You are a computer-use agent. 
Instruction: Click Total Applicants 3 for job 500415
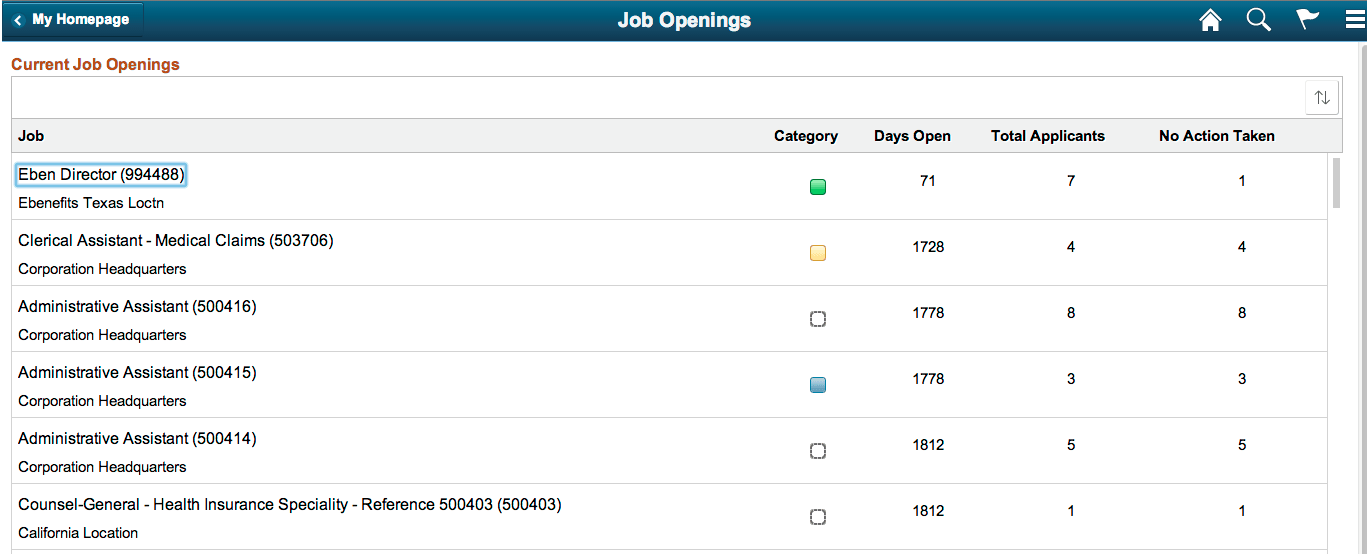[x=1071, y=379]
